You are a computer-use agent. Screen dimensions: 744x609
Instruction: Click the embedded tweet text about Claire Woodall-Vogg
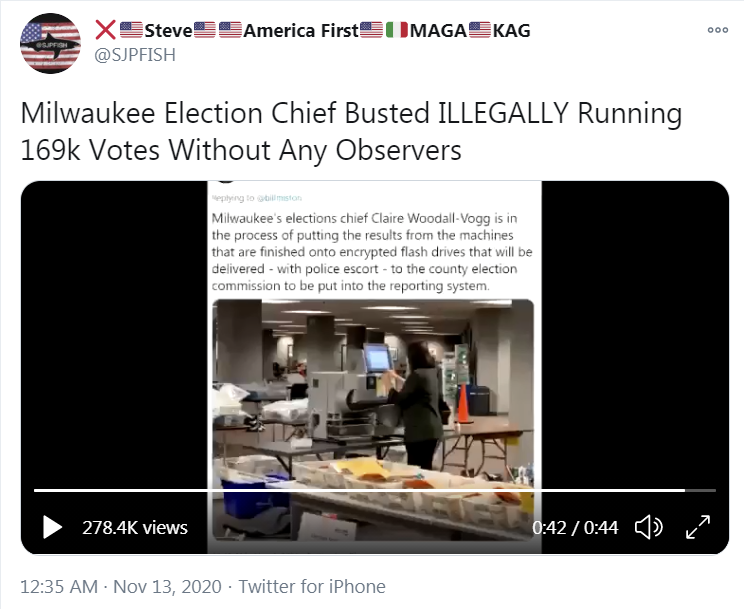(x=372, y=252)
